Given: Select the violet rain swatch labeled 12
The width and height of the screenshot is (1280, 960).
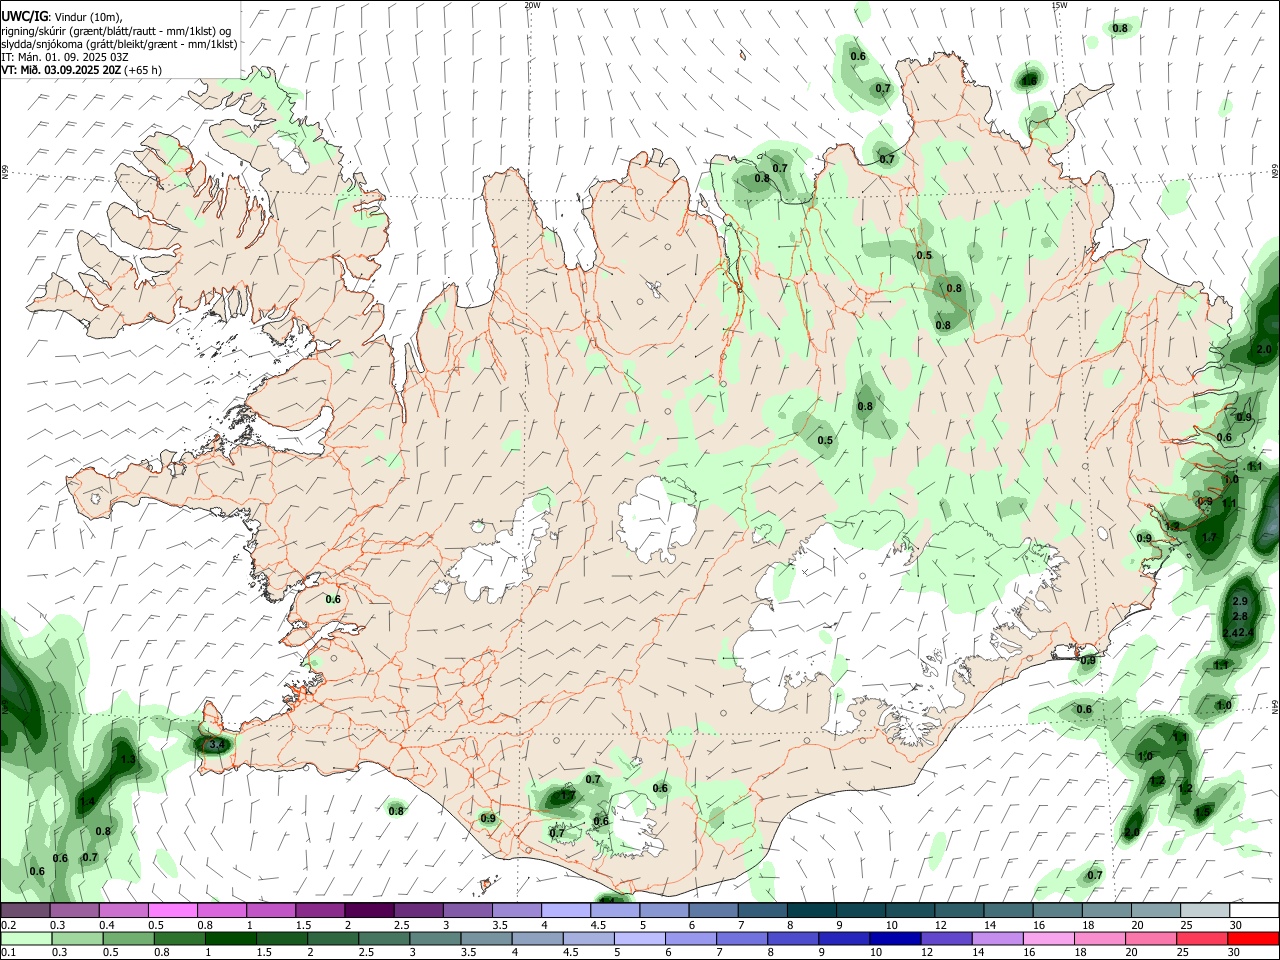Looking at the screenshot, I should pos(945,938).
